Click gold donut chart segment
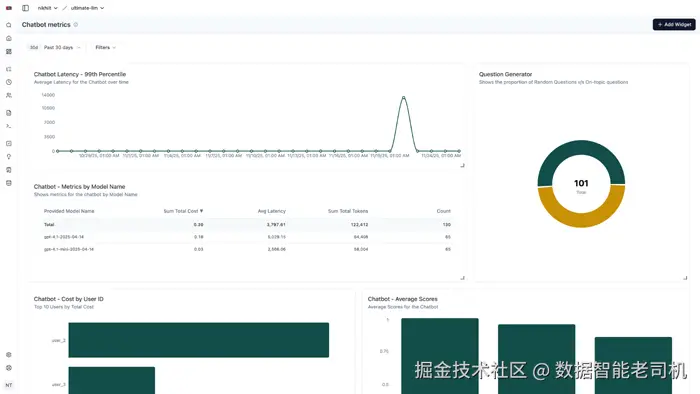This screenshot has width=700, height=394. (x=581, y=219)
